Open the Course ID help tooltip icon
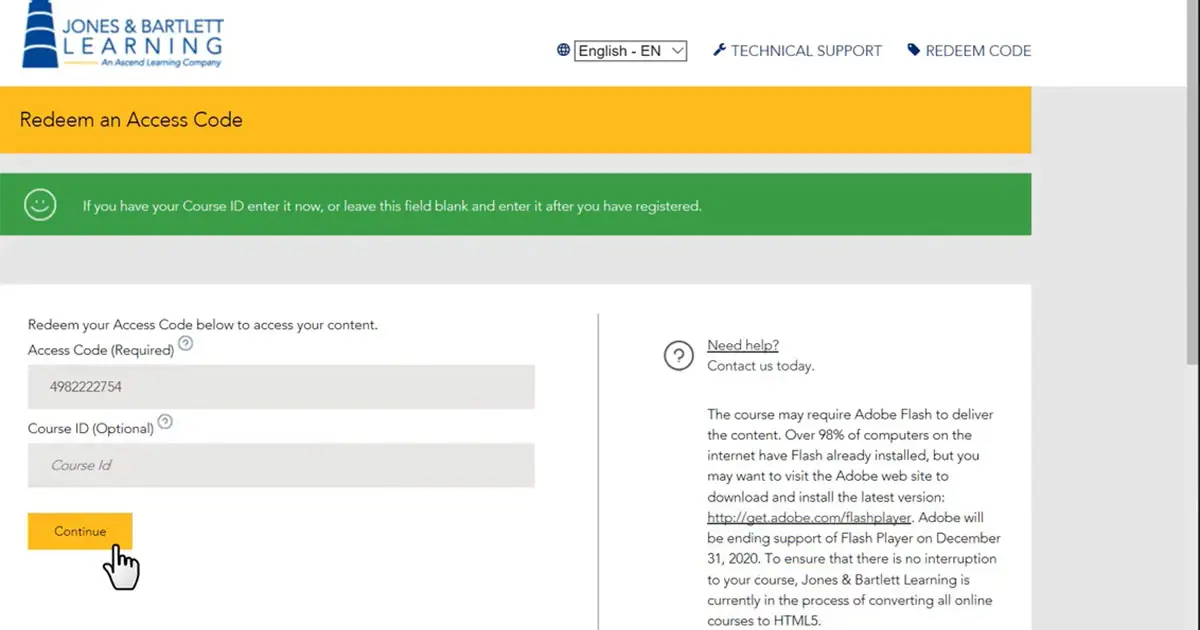The height and width of the screenshot is (630, 1200). 165,423
